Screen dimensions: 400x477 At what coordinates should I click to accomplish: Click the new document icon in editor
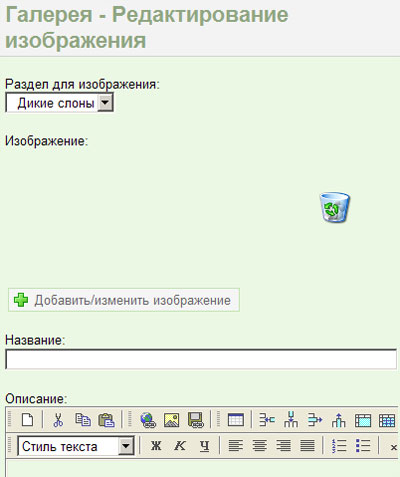click(x=27, y=420)
